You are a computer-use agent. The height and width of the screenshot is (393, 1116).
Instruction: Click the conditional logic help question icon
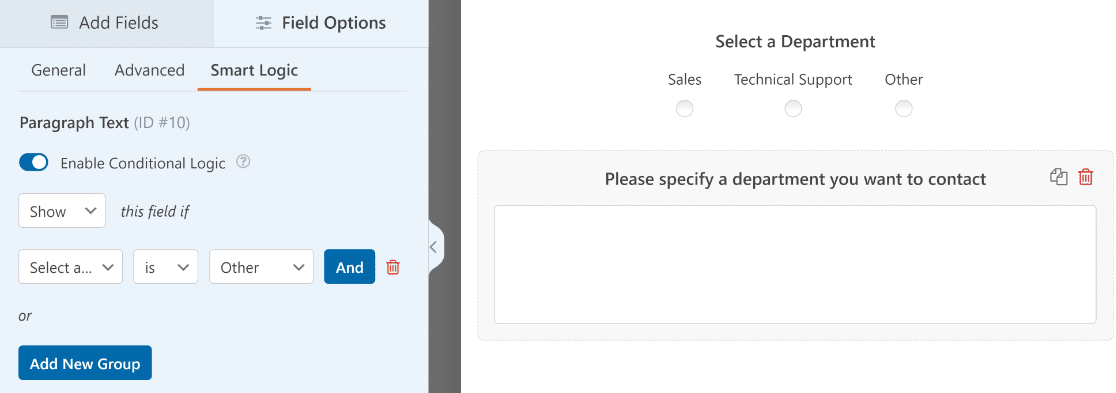coord(243,162)
